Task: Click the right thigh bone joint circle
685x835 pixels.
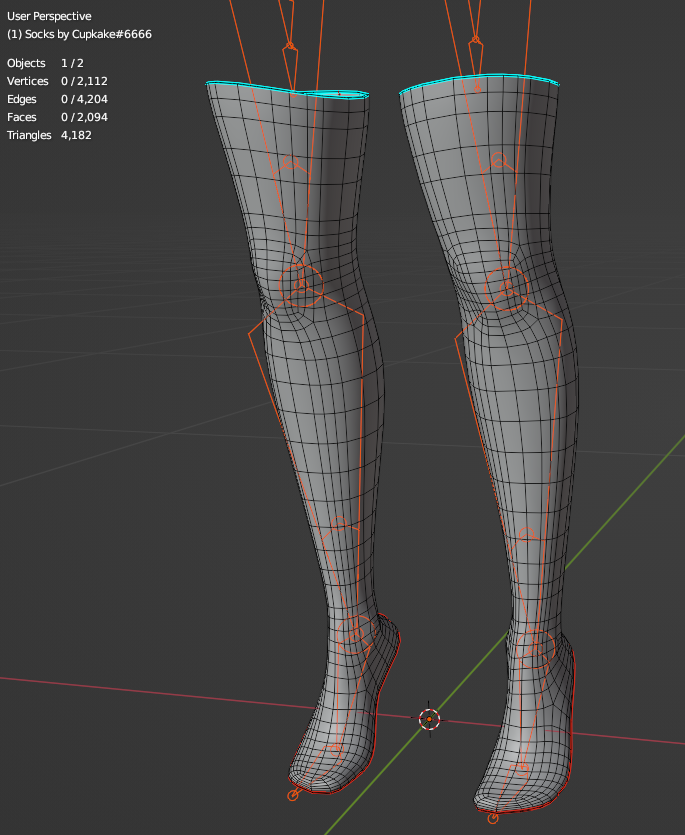Action: tap(498, 159)
